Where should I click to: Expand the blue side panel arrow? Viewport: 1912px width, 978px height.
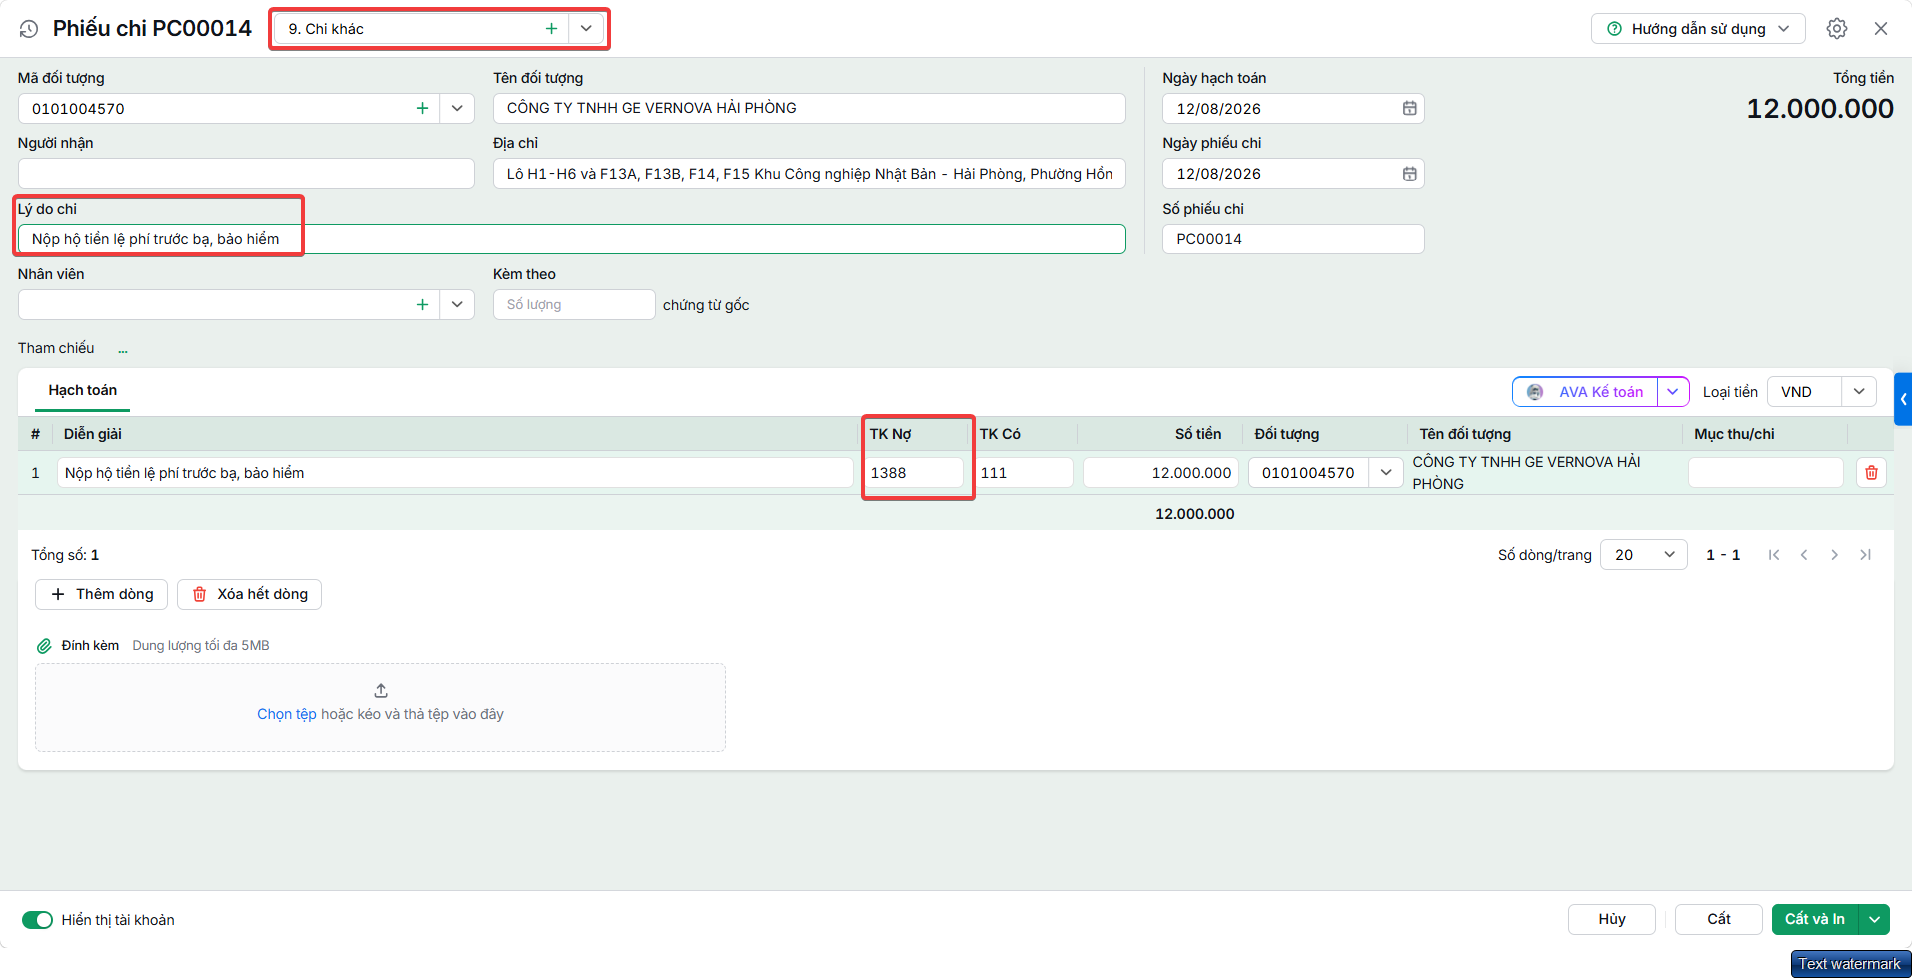point(1903,399)
